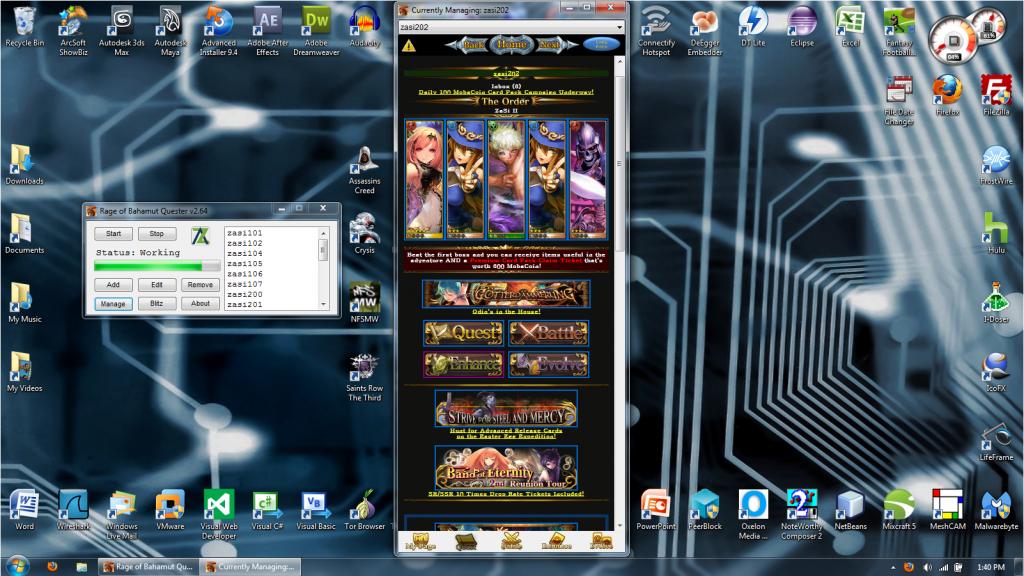Click the yellow warning triangle icon
The image size is (1024, 576).
(x=409, y=46)
